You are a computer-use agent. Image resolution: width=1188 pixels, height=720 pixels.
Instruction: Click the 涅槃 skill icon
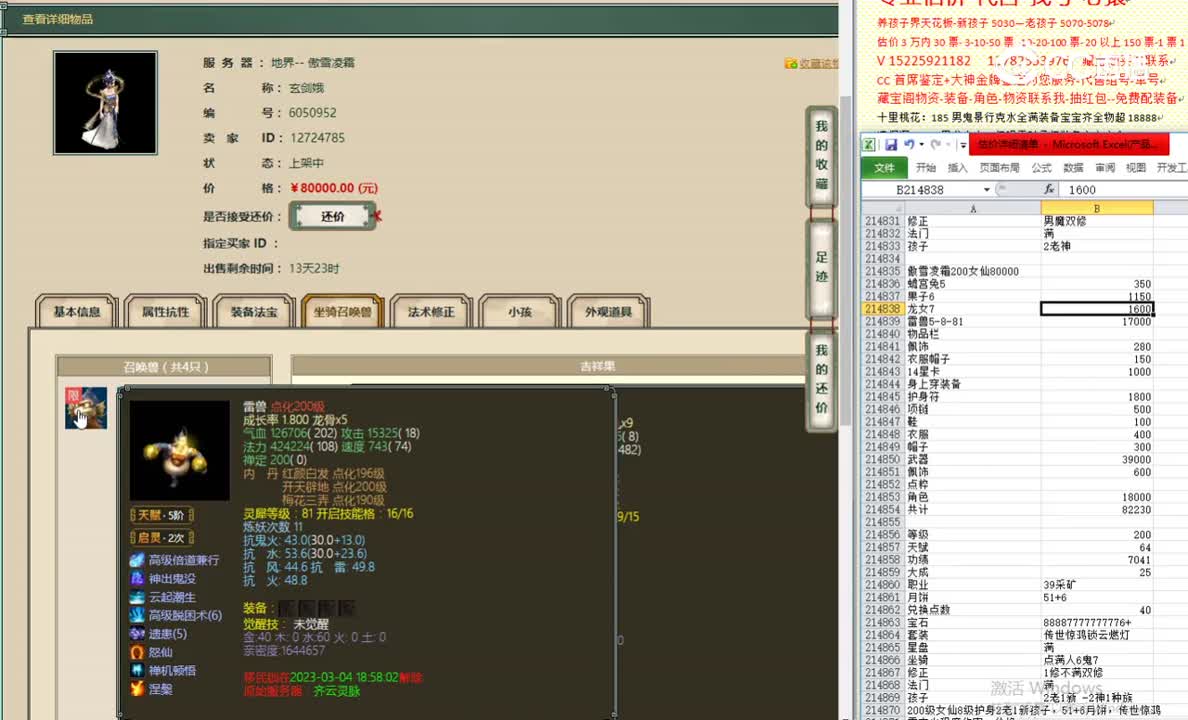click(137, 689)
